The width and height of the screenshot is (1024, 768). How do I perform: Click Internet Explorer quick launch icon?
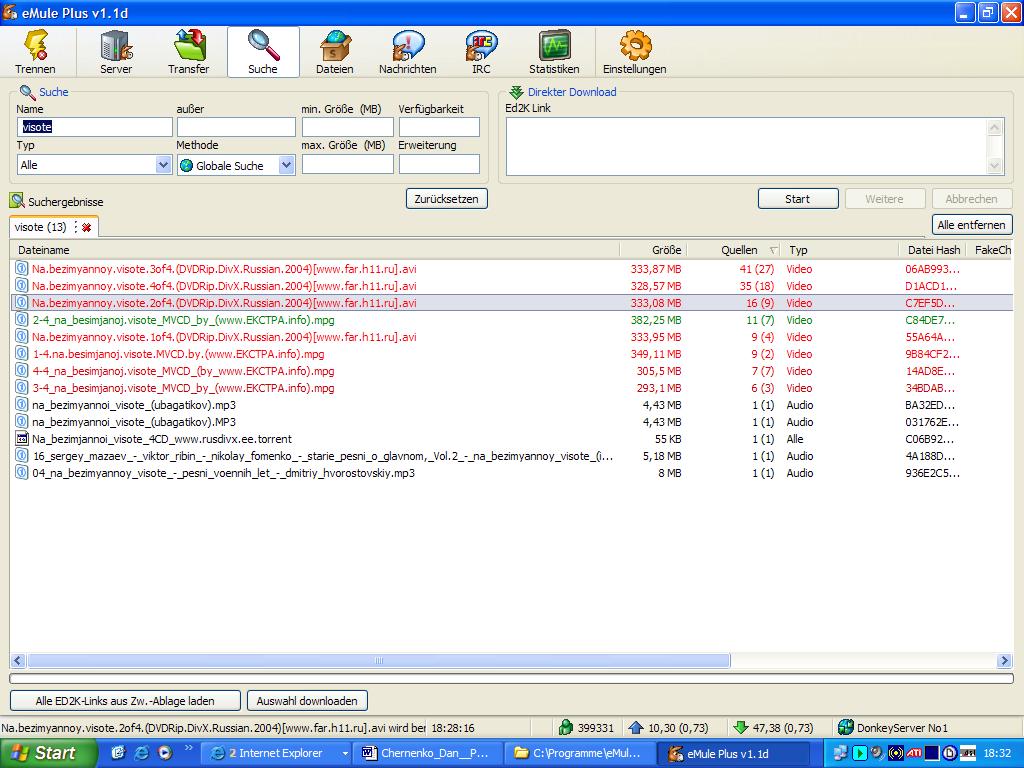point(141,752)
